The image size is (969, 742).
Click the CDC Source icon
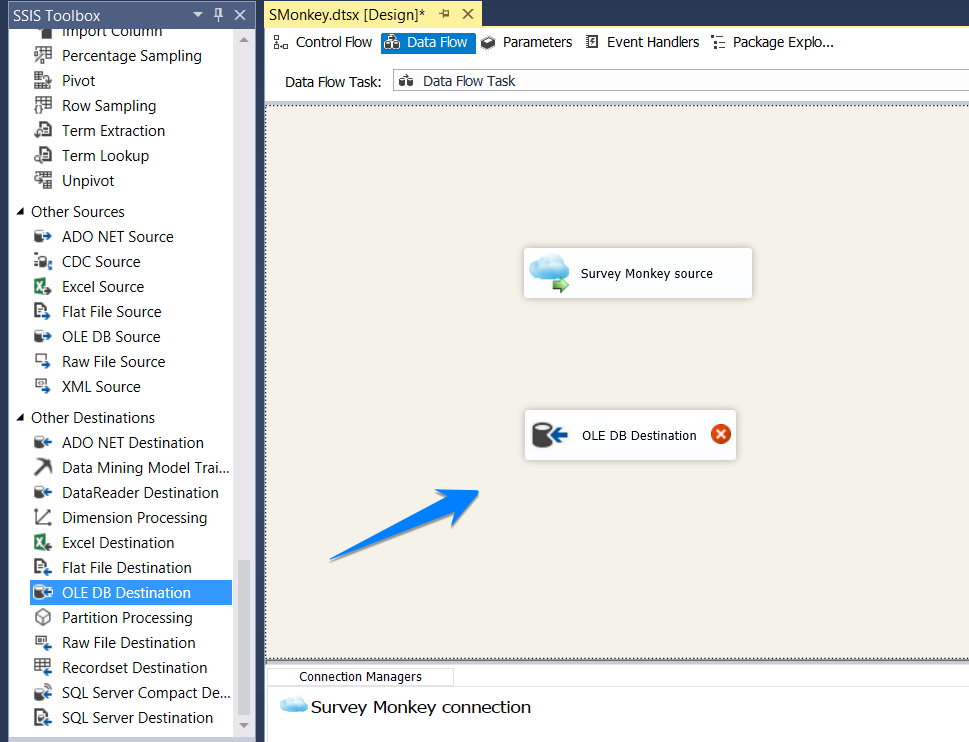point(43,261)
